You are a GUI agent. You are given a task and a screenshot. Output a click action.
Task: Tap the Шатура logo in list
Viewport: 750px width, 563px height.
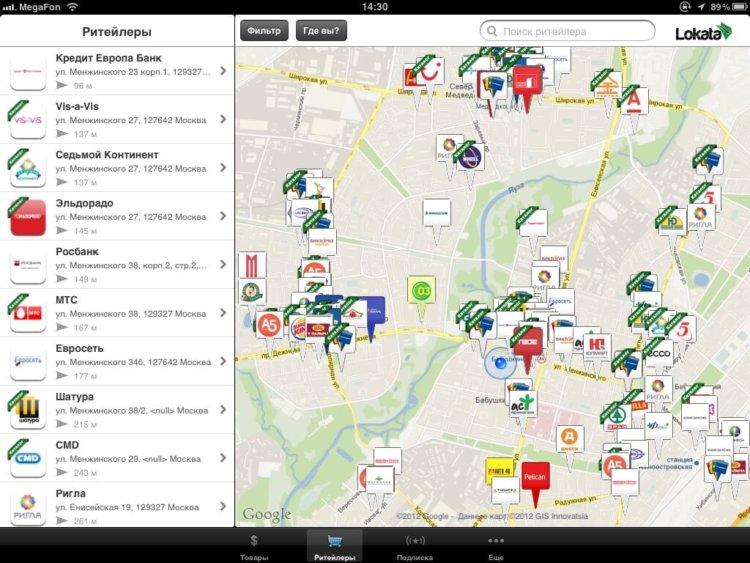(28, 410)
